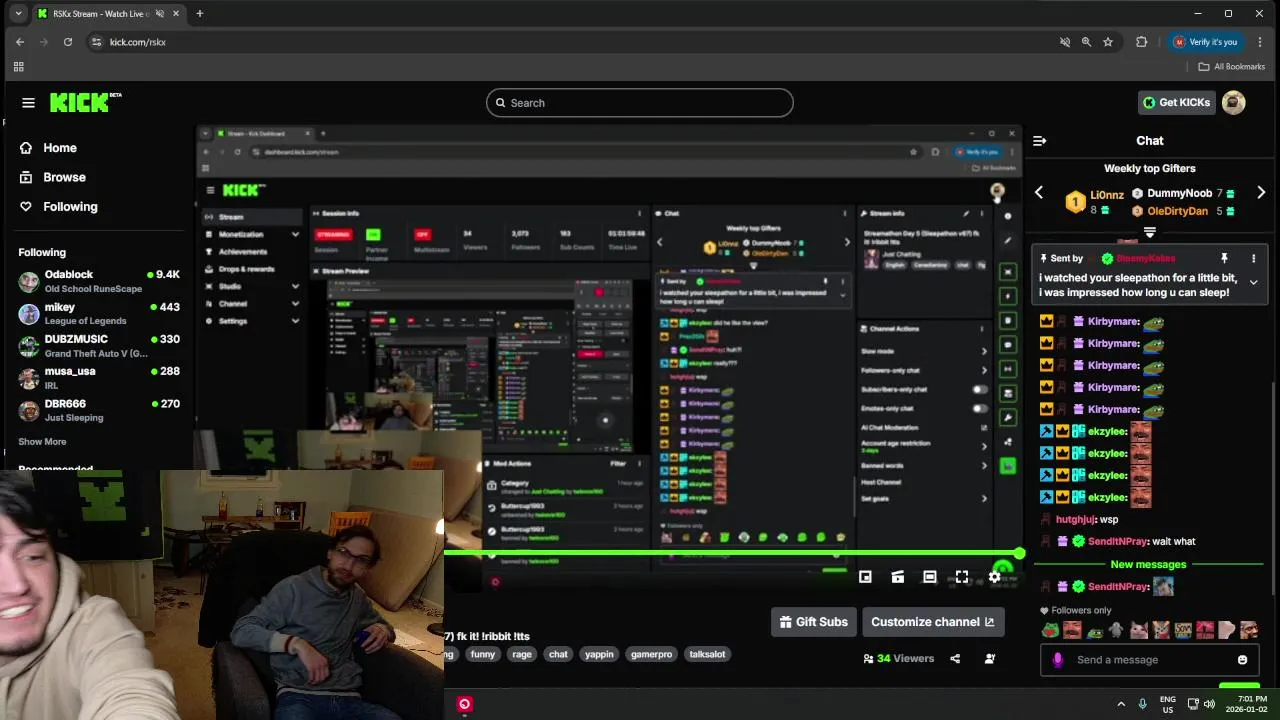Open DBR666's Just Sleeping channel
This screenshot has height=720, width=1280.
(x=98, y=410)
